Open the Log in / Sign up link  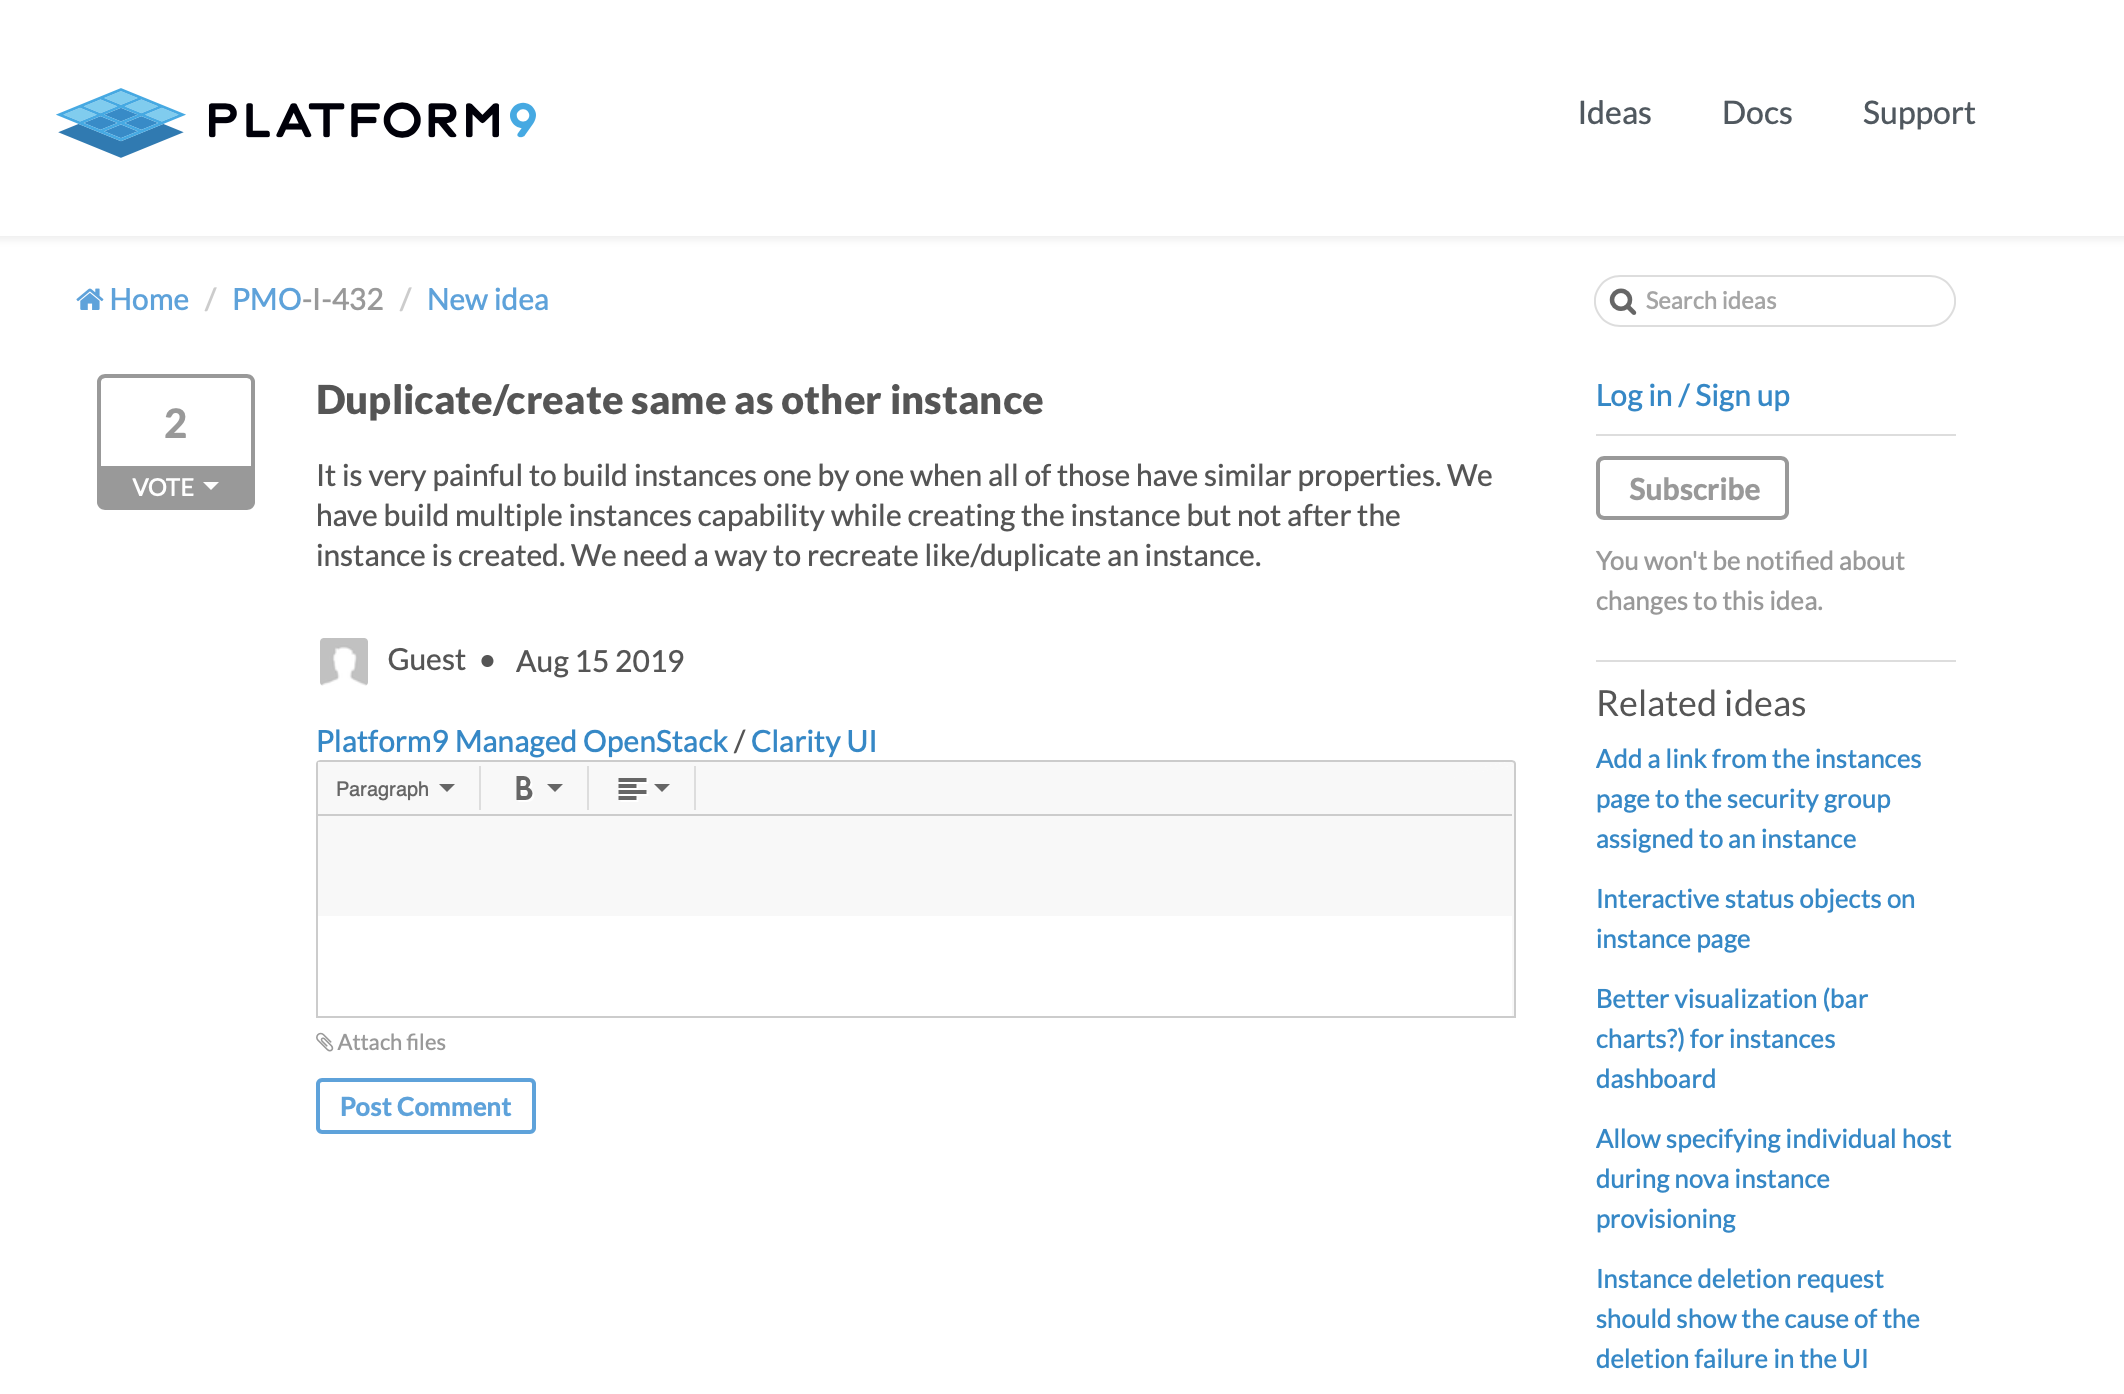[1692, 396]
